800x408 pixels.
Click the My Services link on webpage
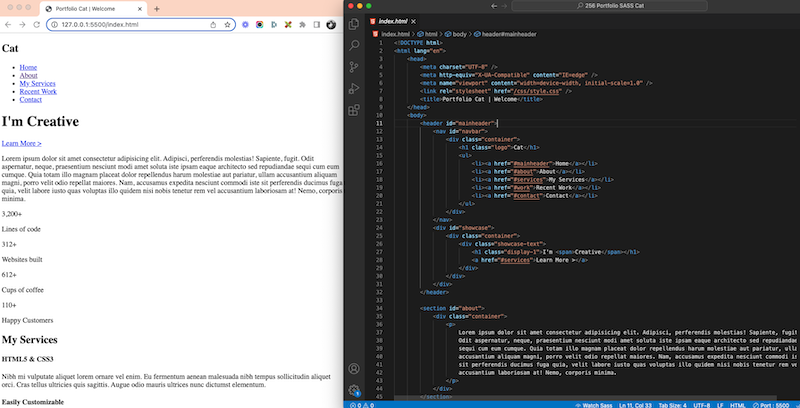[x=37, y=84]
